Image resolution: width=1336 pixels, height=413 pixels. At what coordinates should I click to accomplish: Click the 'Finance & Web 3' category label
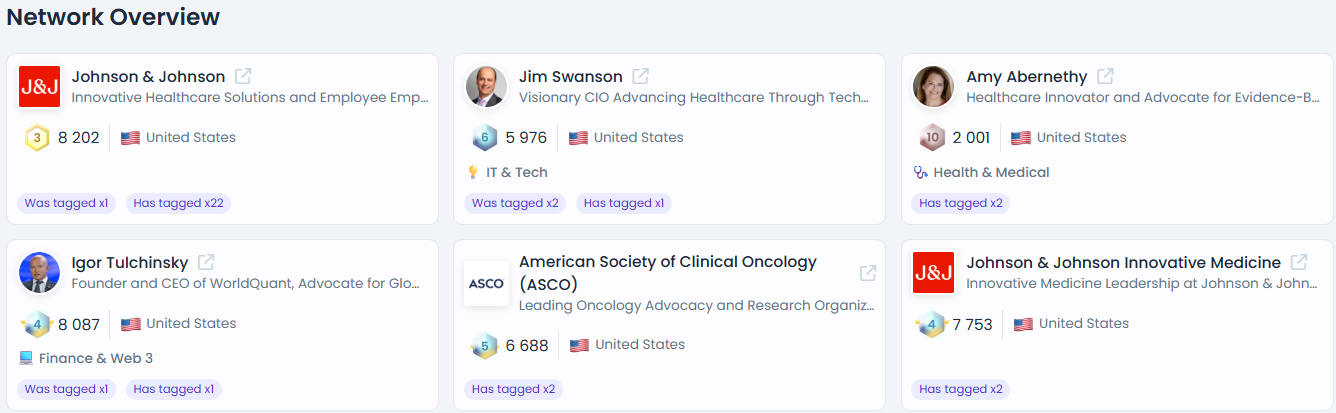96,358
